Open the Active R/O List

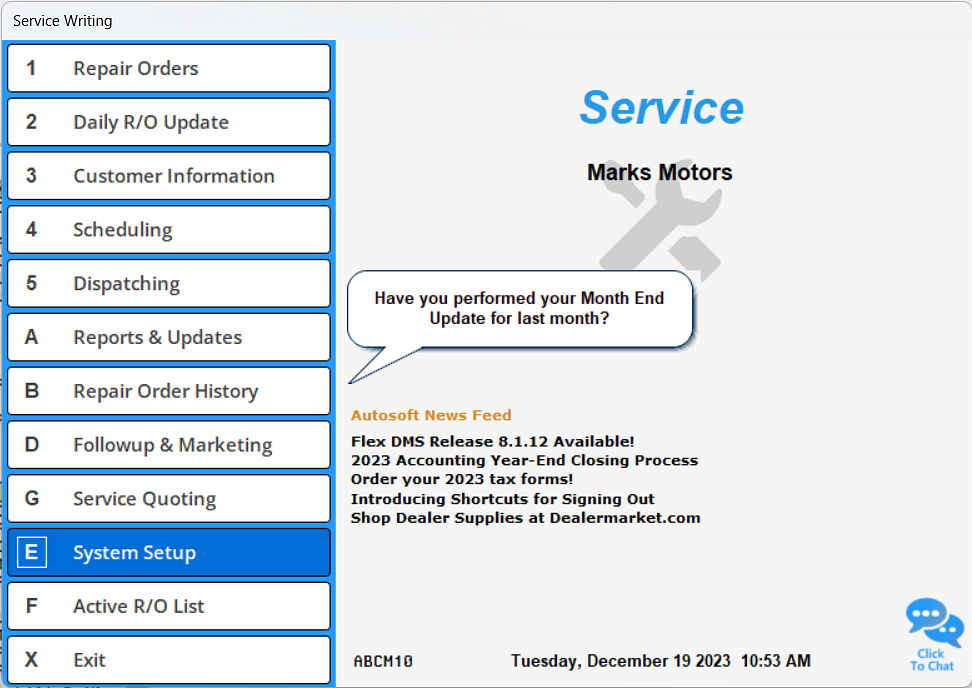click(x=168, y=606)
